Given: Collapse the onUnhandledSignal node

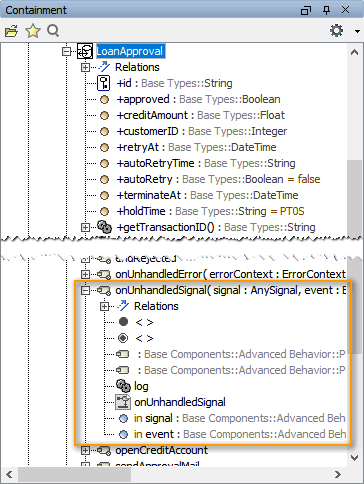Looking at the screenshot, I should [x=85, y=290].
